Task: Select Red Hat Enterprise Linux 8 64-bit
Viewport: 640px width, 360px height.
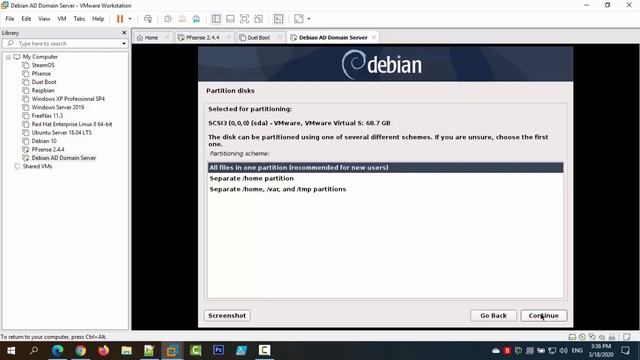Action: click(72, 124)
